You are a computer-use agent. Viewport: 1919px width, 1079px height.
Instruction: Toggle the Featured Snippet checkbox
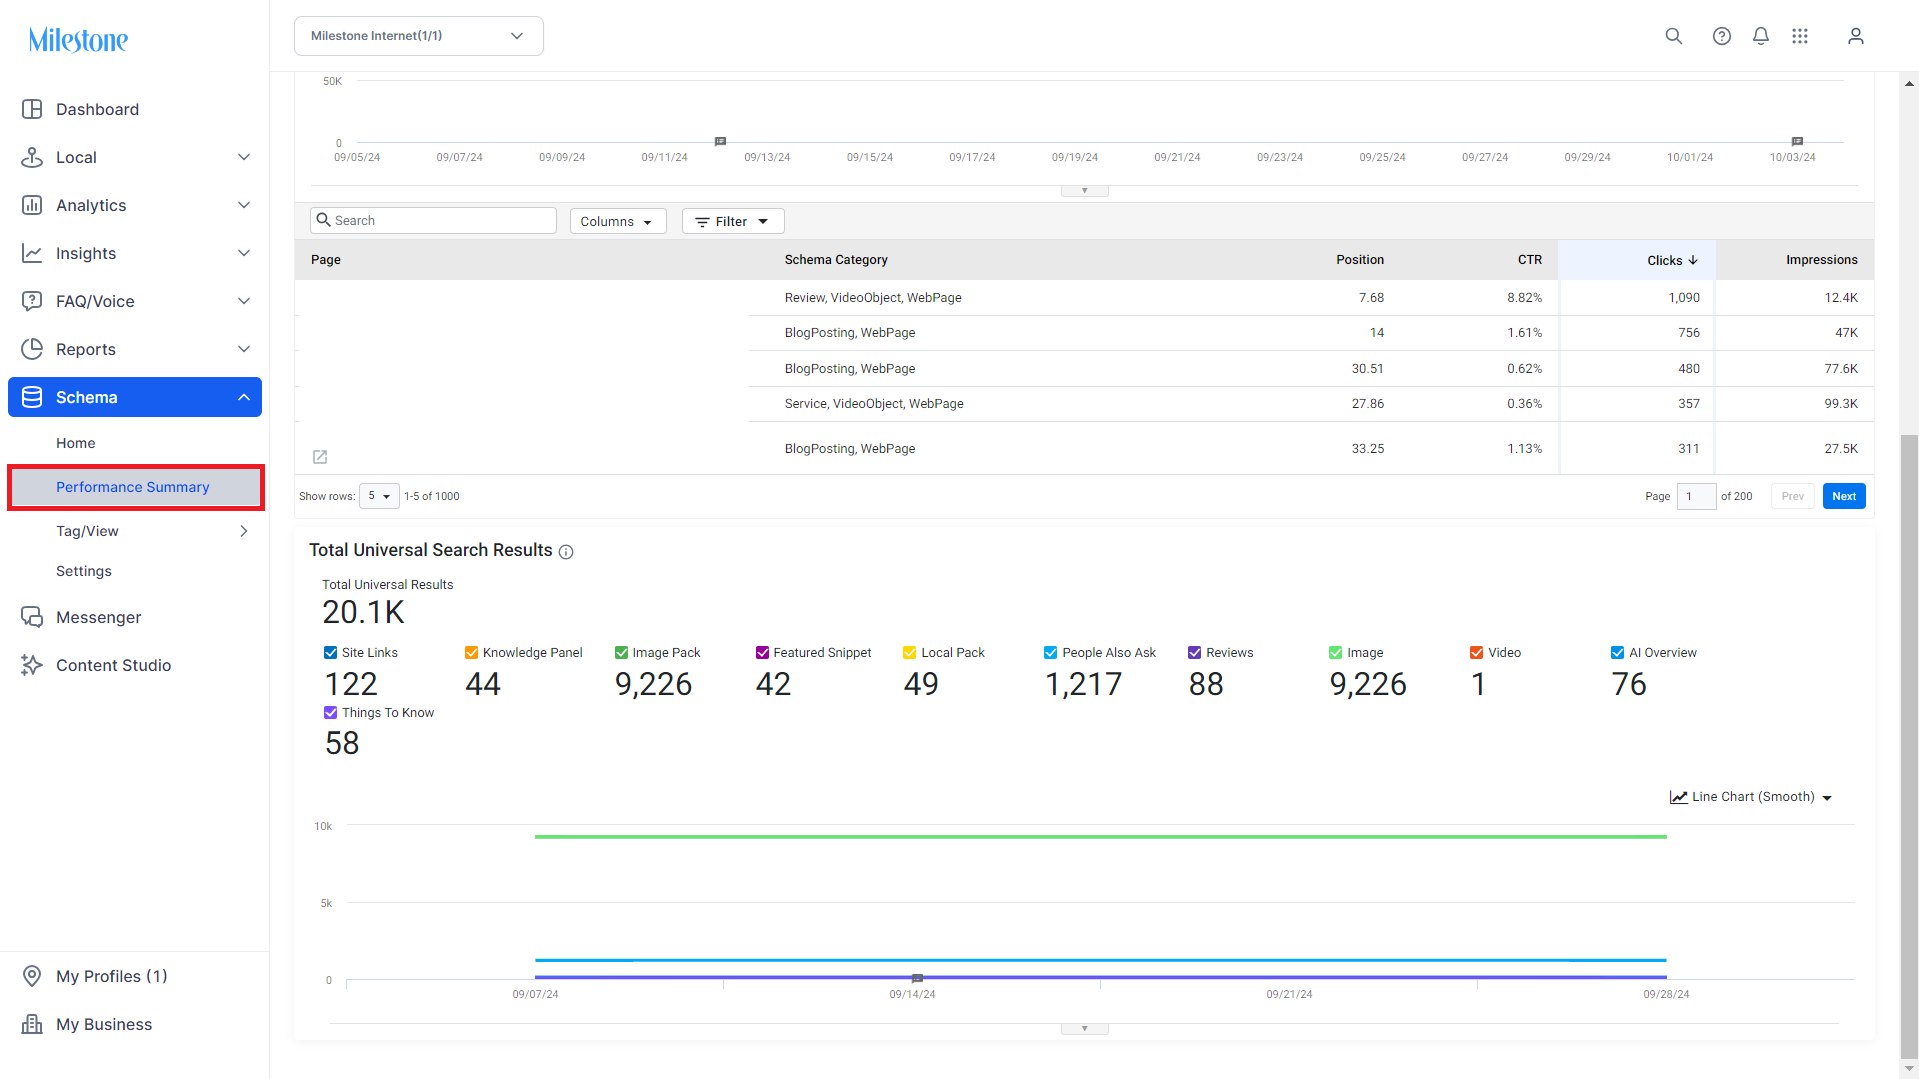pos(762,653)
